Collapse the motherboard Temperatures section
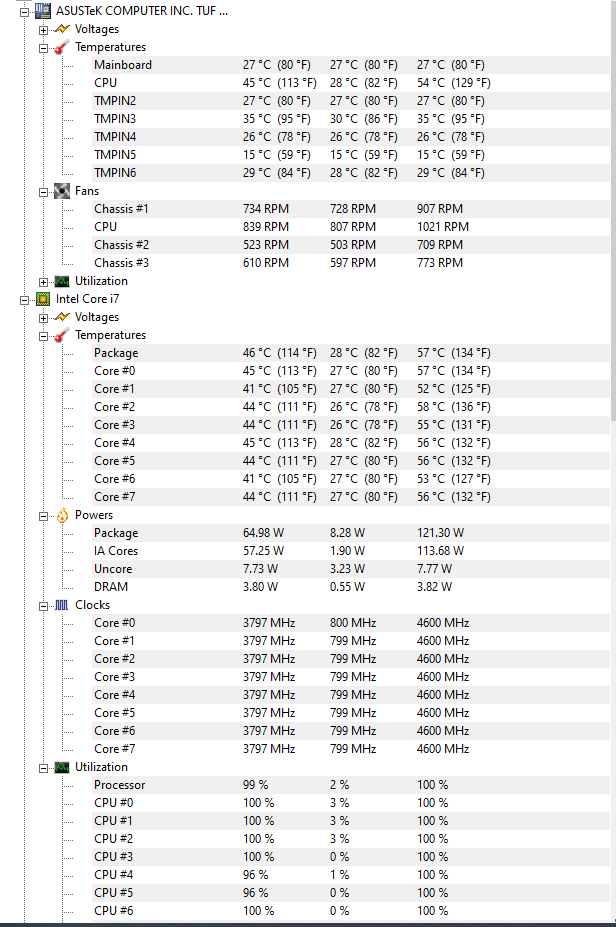616x927 pixels. (41, 47)
